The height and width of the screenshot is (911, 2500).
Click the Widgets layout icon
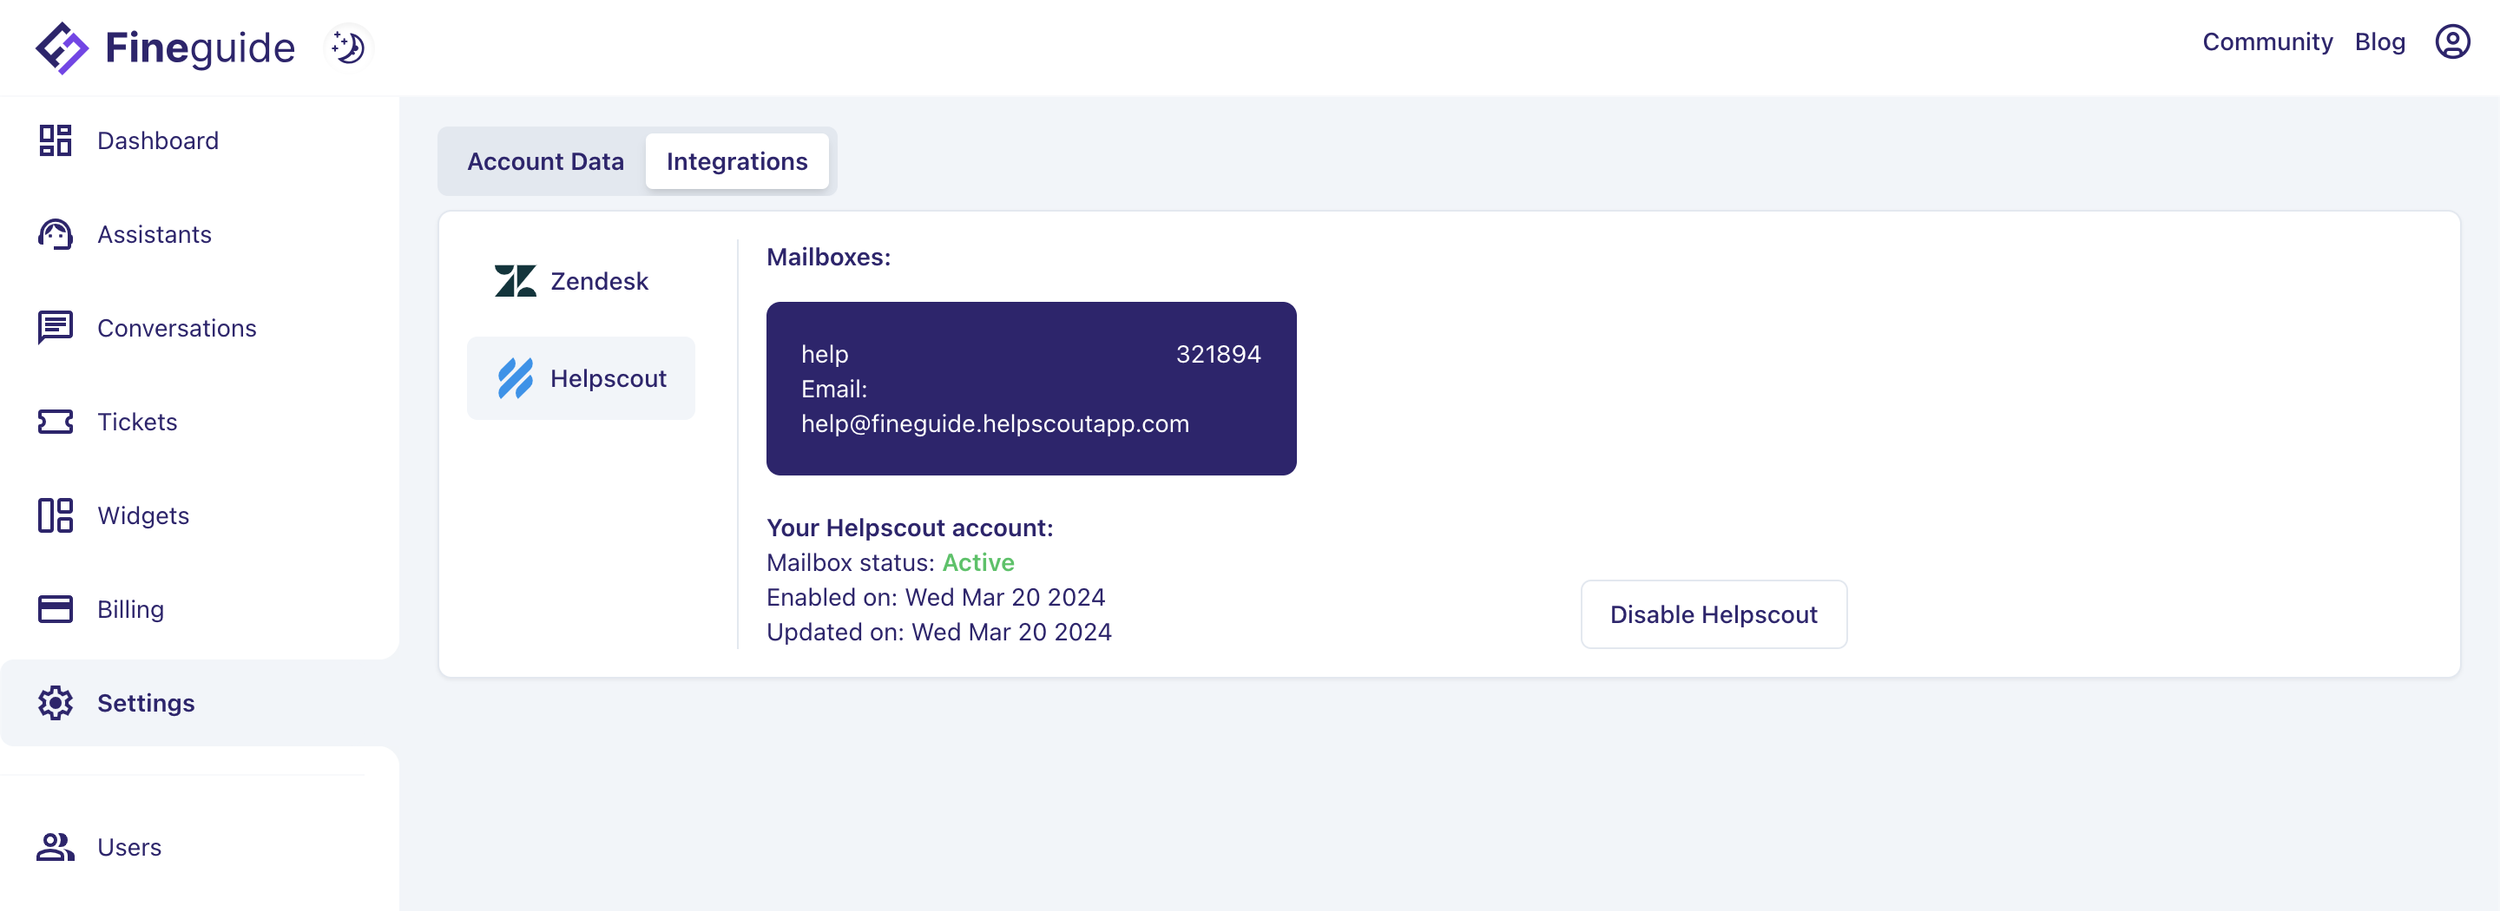pos(55,515)
